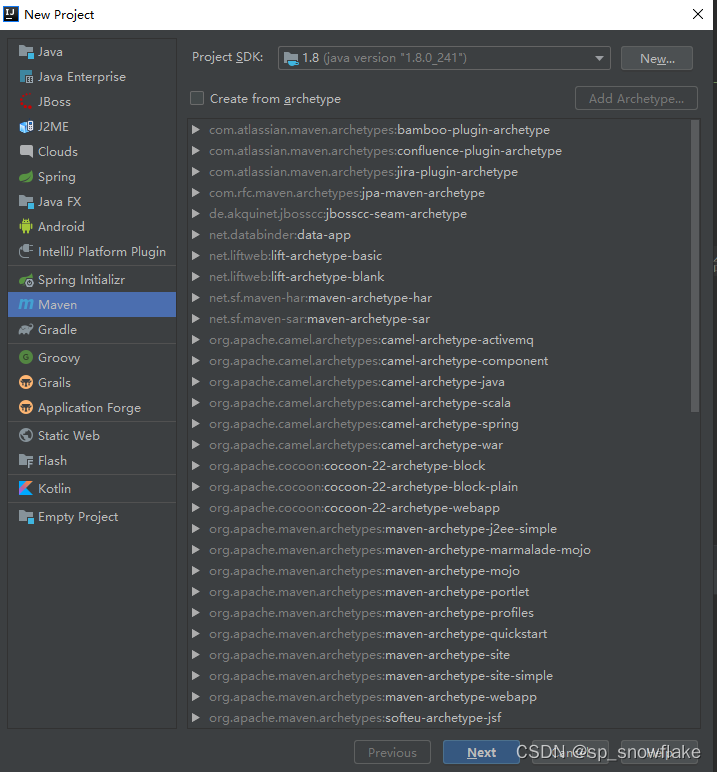Click the JBoss icon in sidebar
Image resolution: width=717 pixels, height=772 pixels.
(26, 101)
